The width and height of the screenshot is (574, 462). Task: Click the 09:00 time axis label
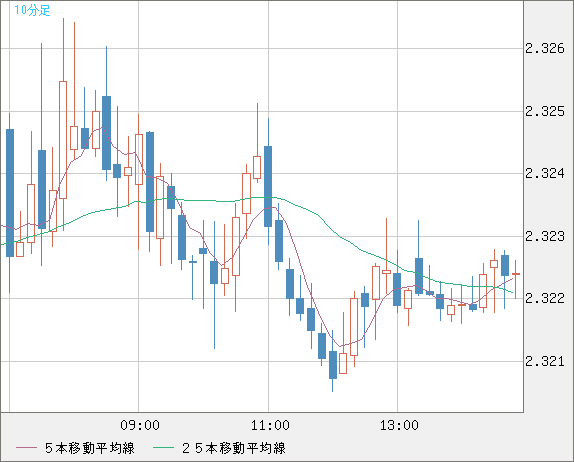click(140, 425)
